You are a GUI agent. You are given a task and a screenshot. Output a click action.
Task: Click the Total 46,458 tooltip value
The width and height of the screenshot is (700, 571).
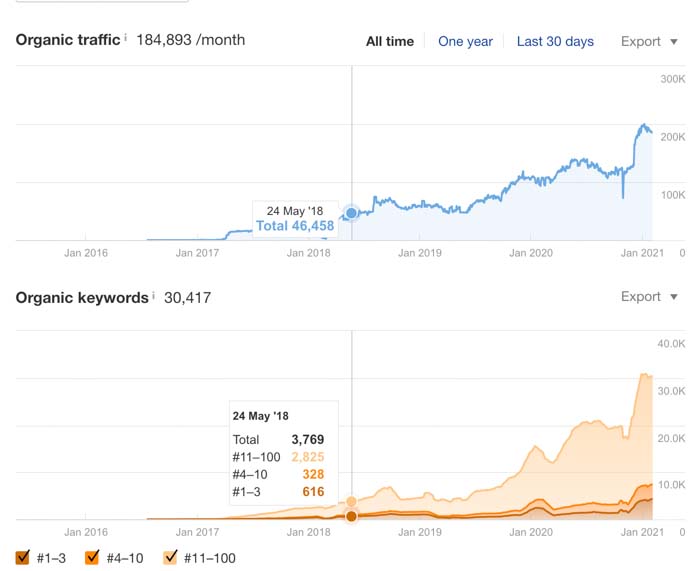tap(295, 226)
